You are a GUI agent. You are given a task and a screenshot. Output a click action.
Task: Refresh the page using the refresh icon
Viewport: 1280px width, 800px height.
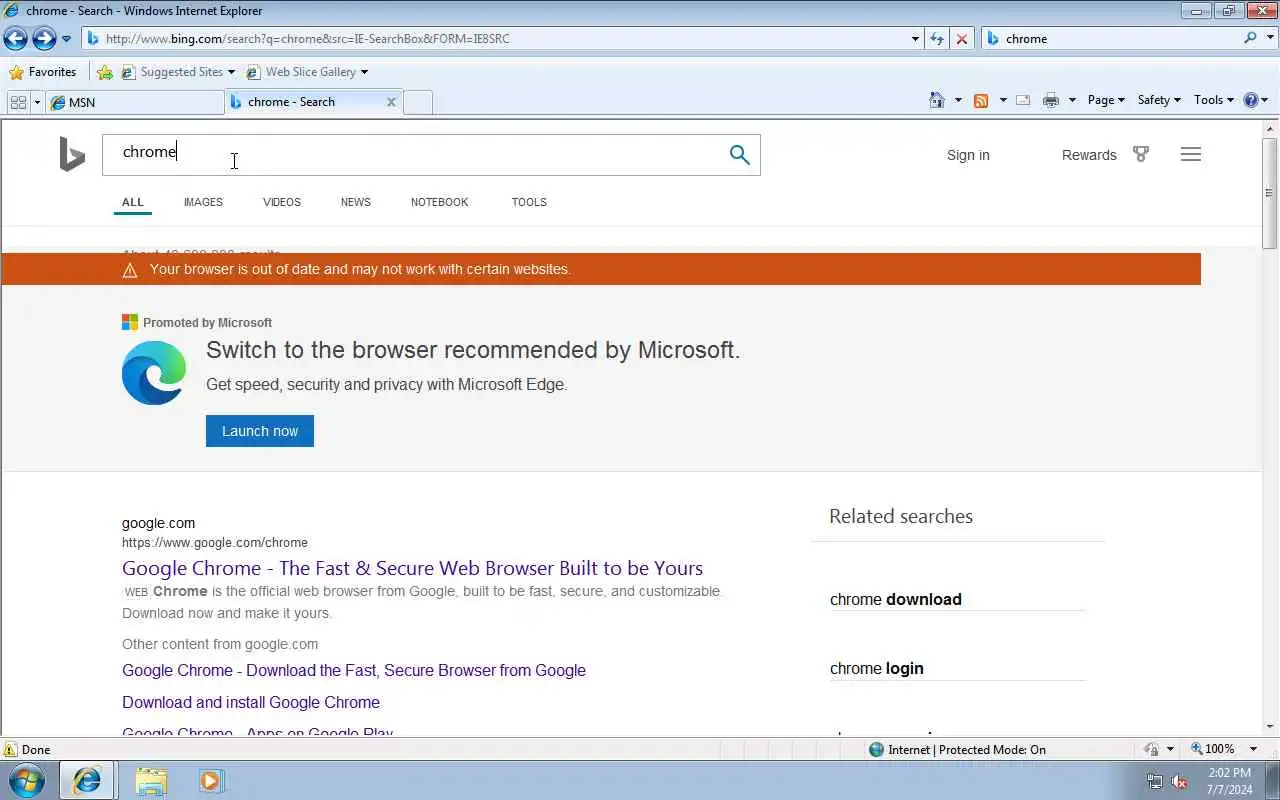[937, 39]
